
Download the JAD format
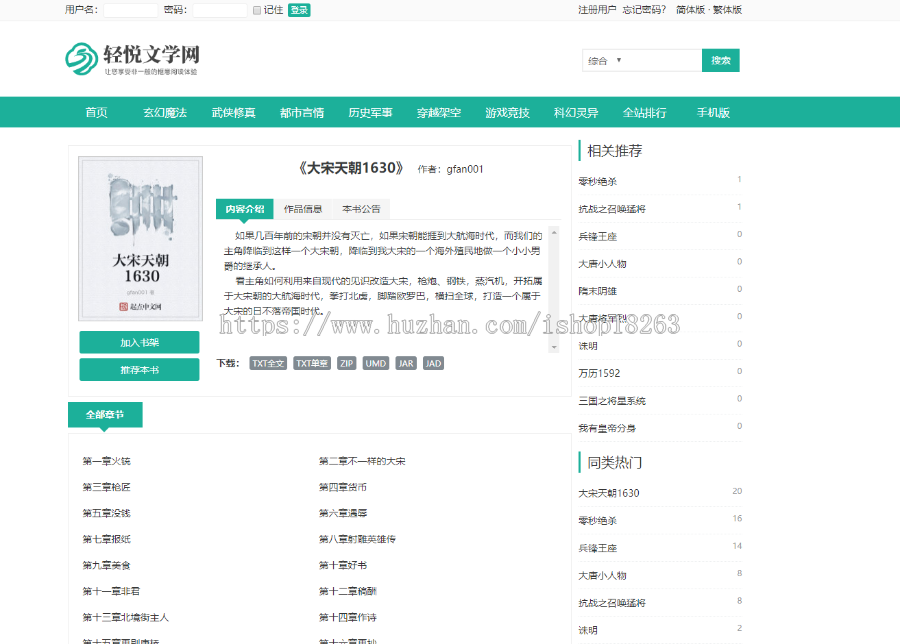[x=432, y=363]
